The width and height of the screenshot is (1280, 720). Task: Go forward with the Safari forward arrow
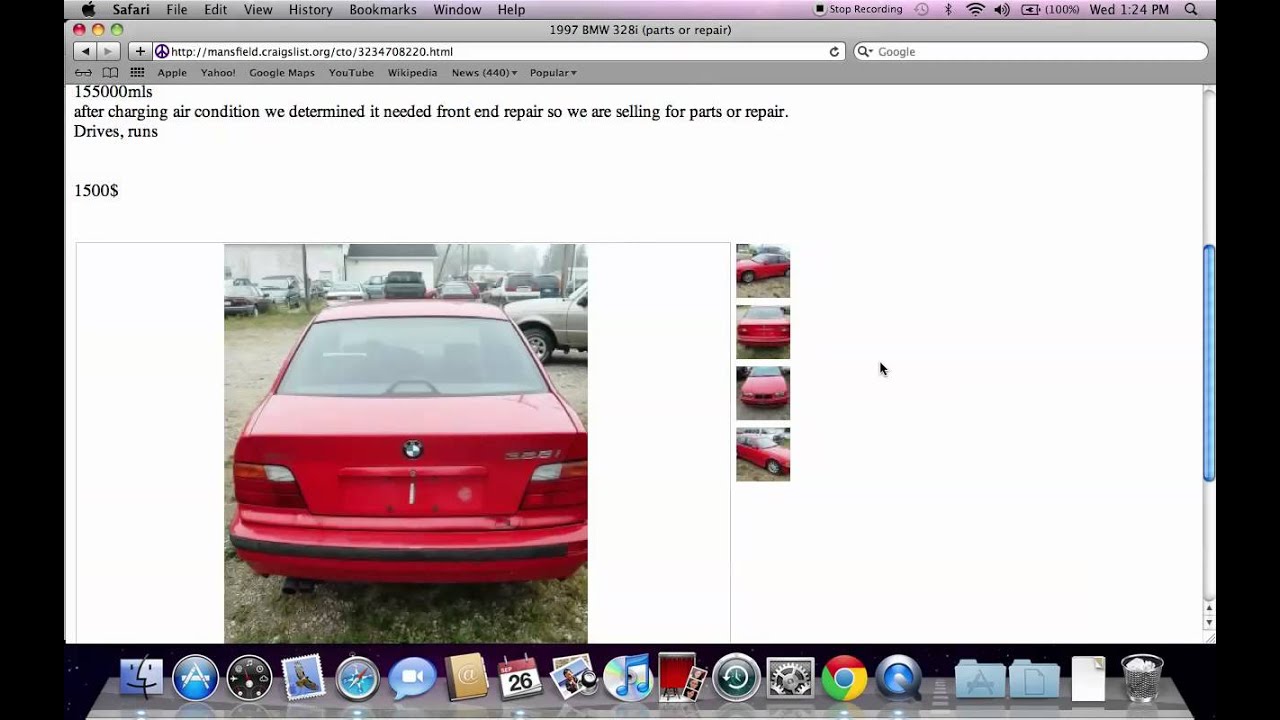(x=108, y=51)
